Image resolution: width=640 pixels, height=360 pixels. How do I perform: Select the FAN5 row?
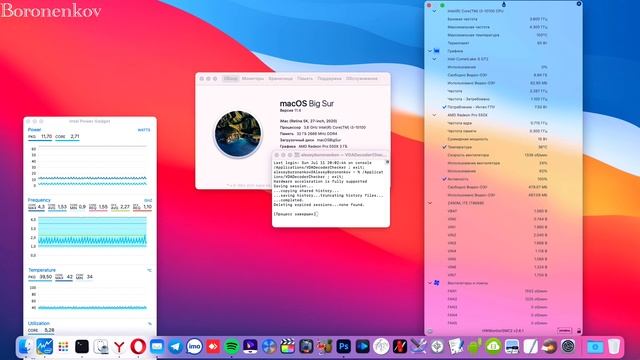click(497, 323)
